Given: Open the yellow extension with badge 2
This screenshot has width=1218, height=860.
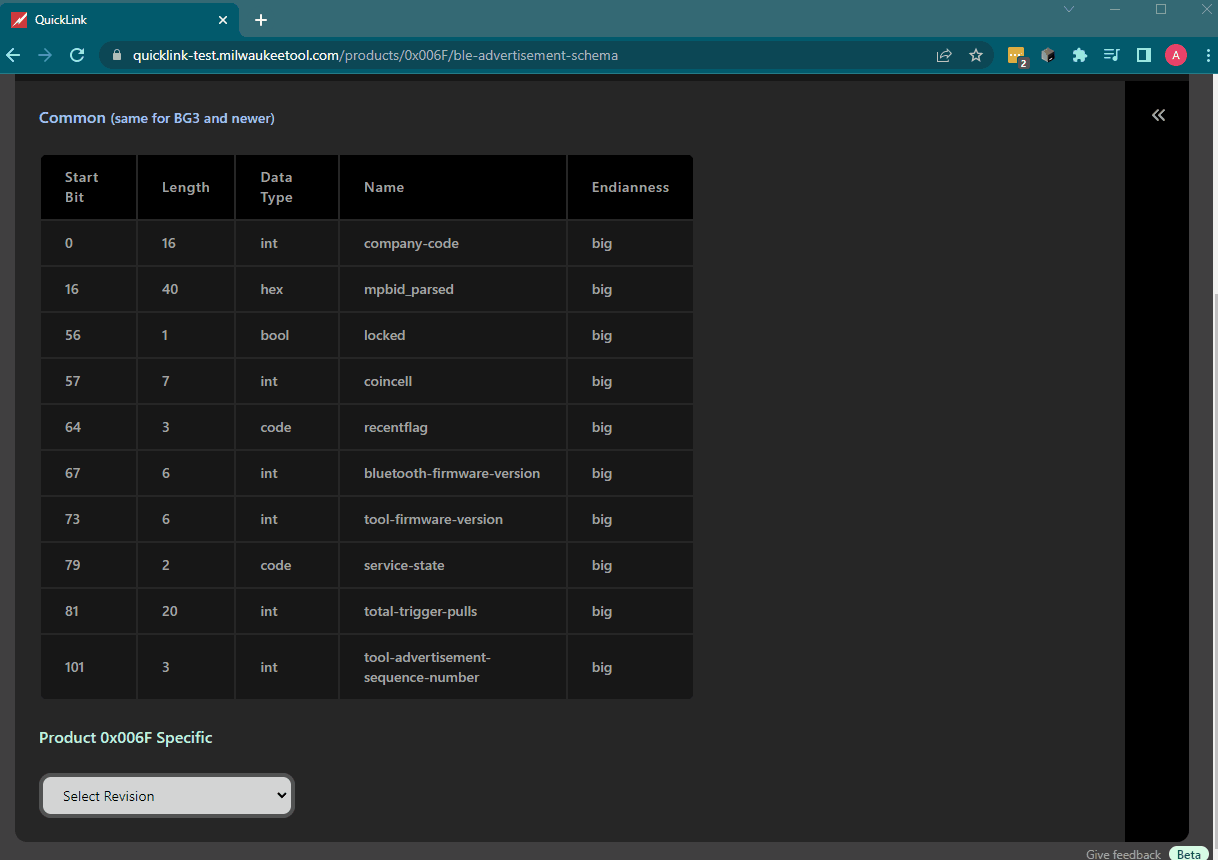Looking at the screenshot, I should click(x=1017, y=57).
